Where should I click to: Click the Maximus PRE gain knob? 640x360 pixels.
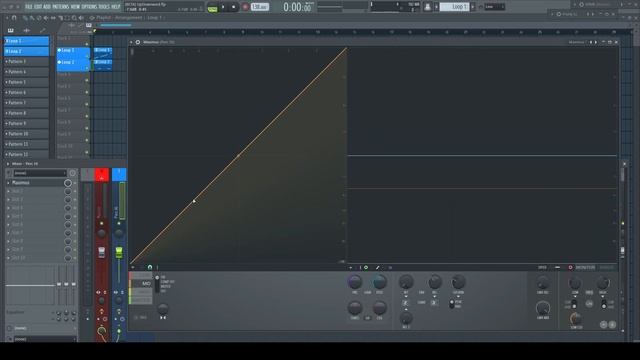coord(355,282)
